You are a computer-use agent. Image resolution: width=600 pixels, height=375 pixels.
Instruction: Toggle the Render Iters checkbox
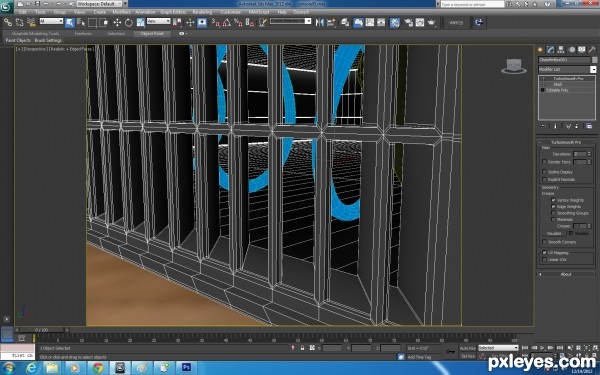click(544, 162)
